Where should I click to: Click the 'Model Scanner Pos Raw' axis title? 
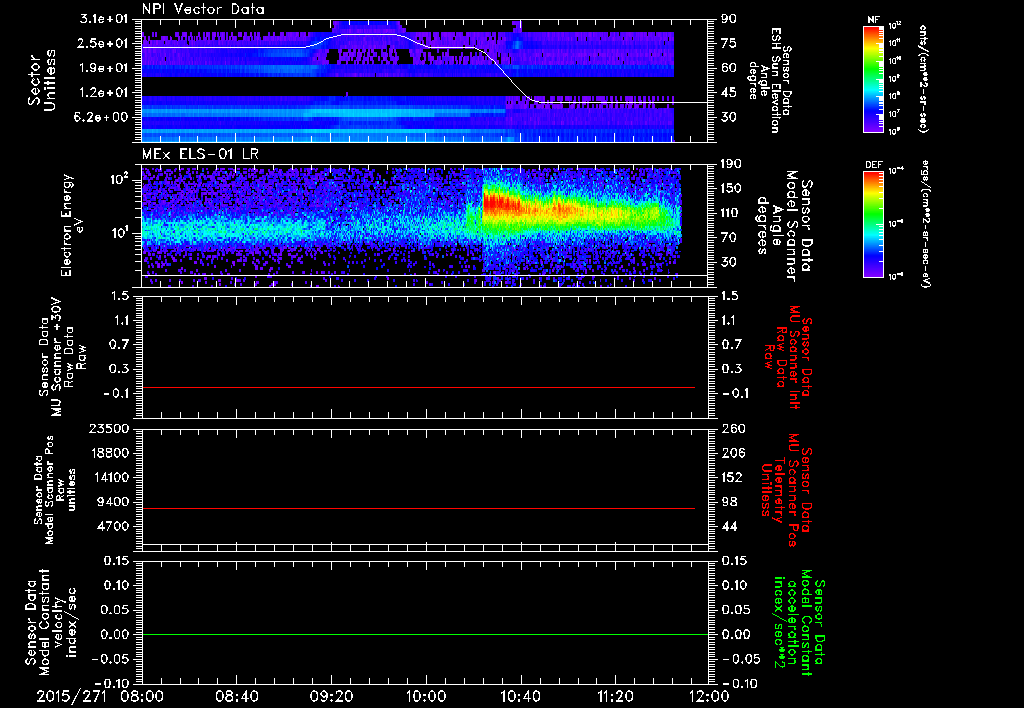(x=55, y=490)
